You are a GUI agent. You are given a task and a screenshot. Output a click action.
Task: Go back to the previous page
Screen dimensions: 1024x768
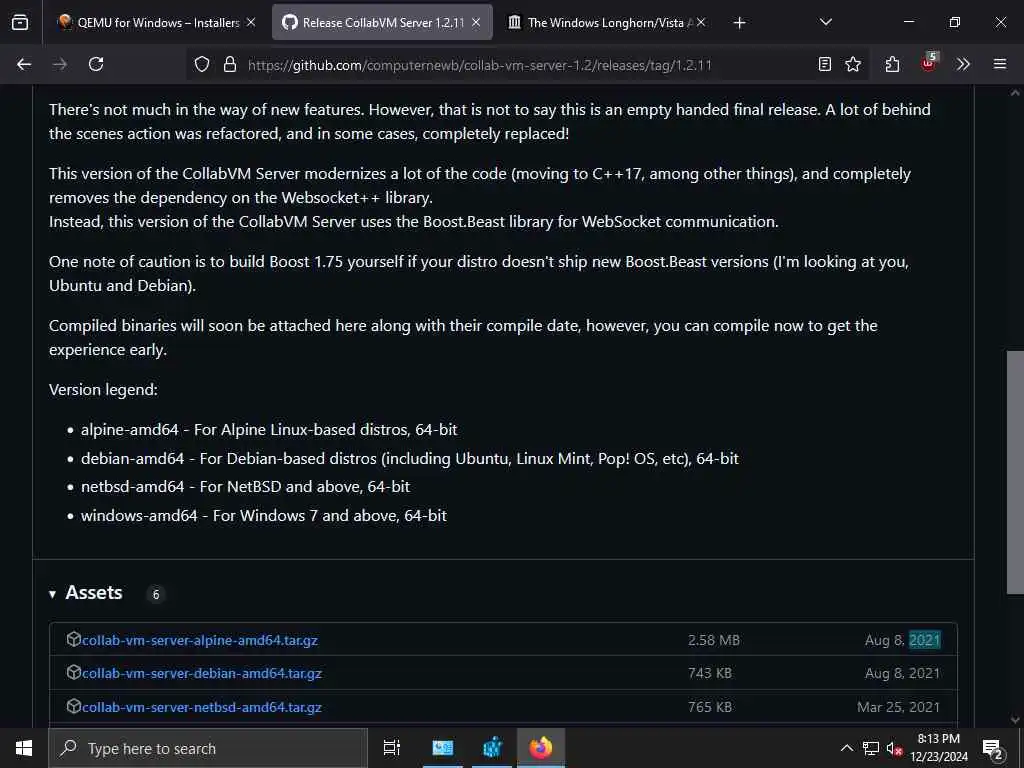pyautogui.click(x=24, y=64)
